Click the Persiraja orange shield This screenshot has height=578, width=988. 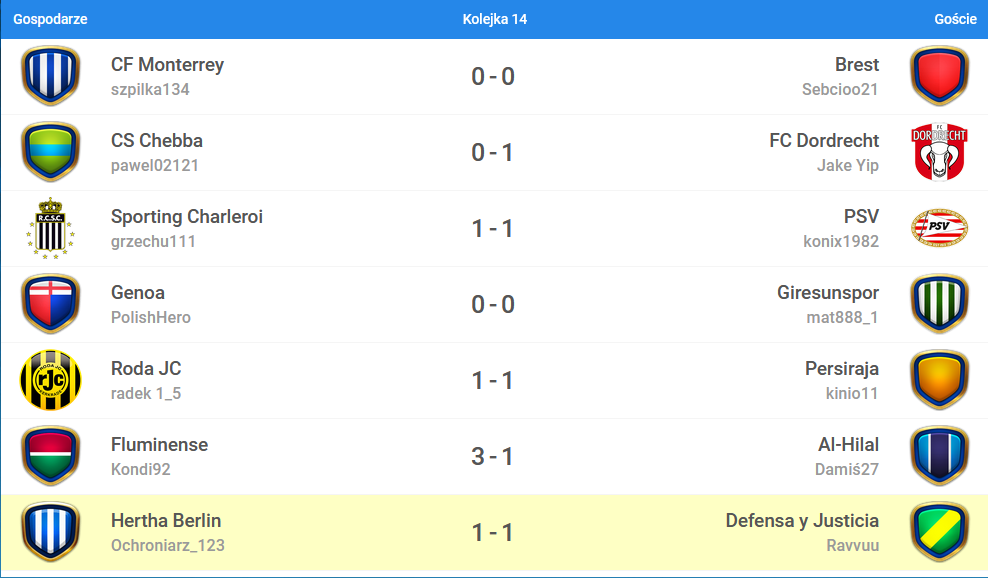tap(939, 380)
